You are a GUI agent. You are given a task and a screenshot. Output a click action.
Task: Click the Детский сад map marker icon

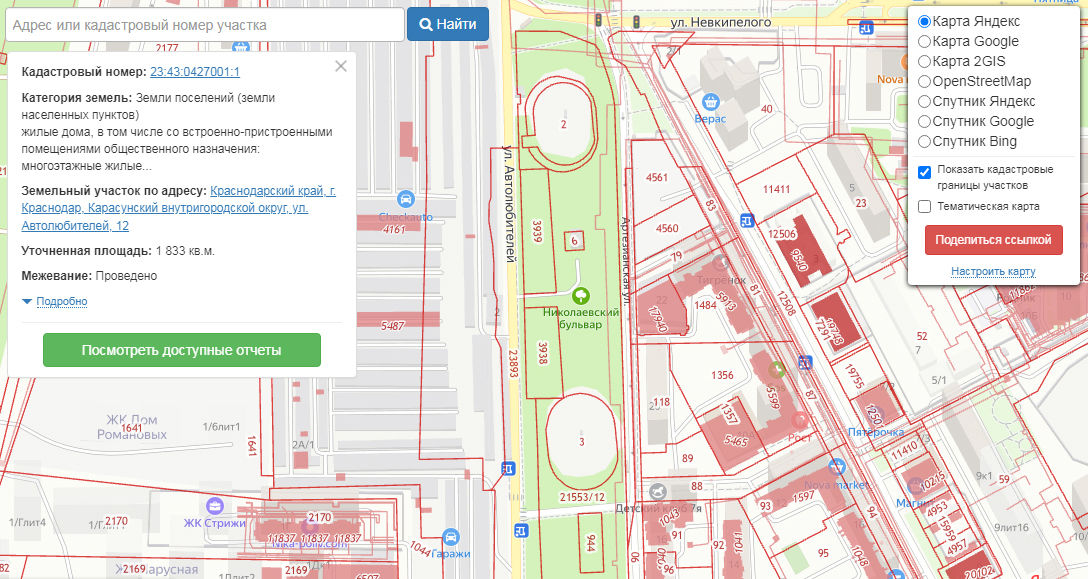657,491
